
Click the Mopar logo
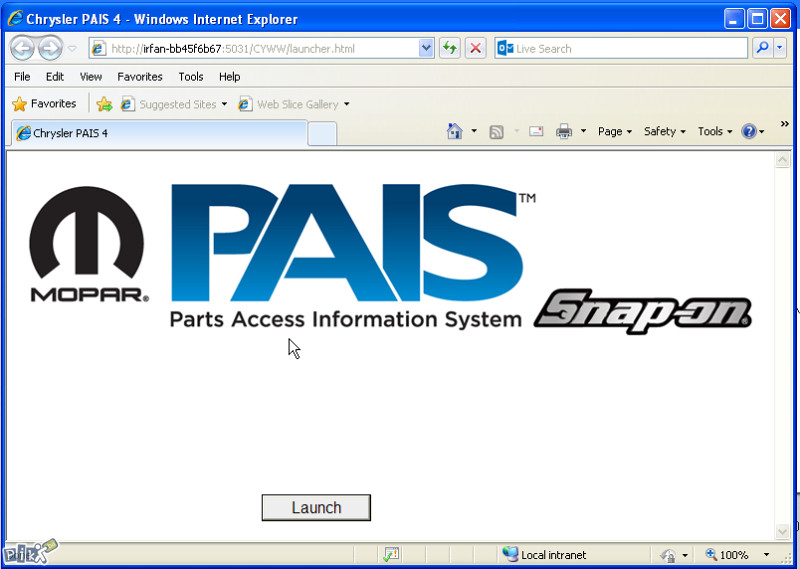click(89, 244)
